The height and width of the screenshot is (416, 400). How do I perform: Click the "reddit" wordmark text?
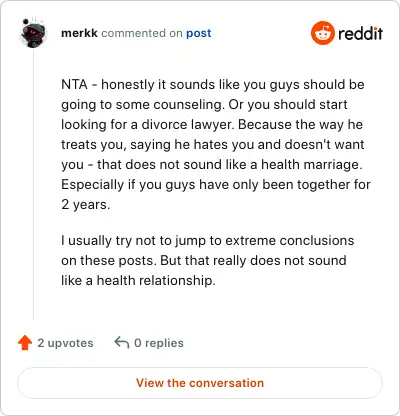[360, 33]
